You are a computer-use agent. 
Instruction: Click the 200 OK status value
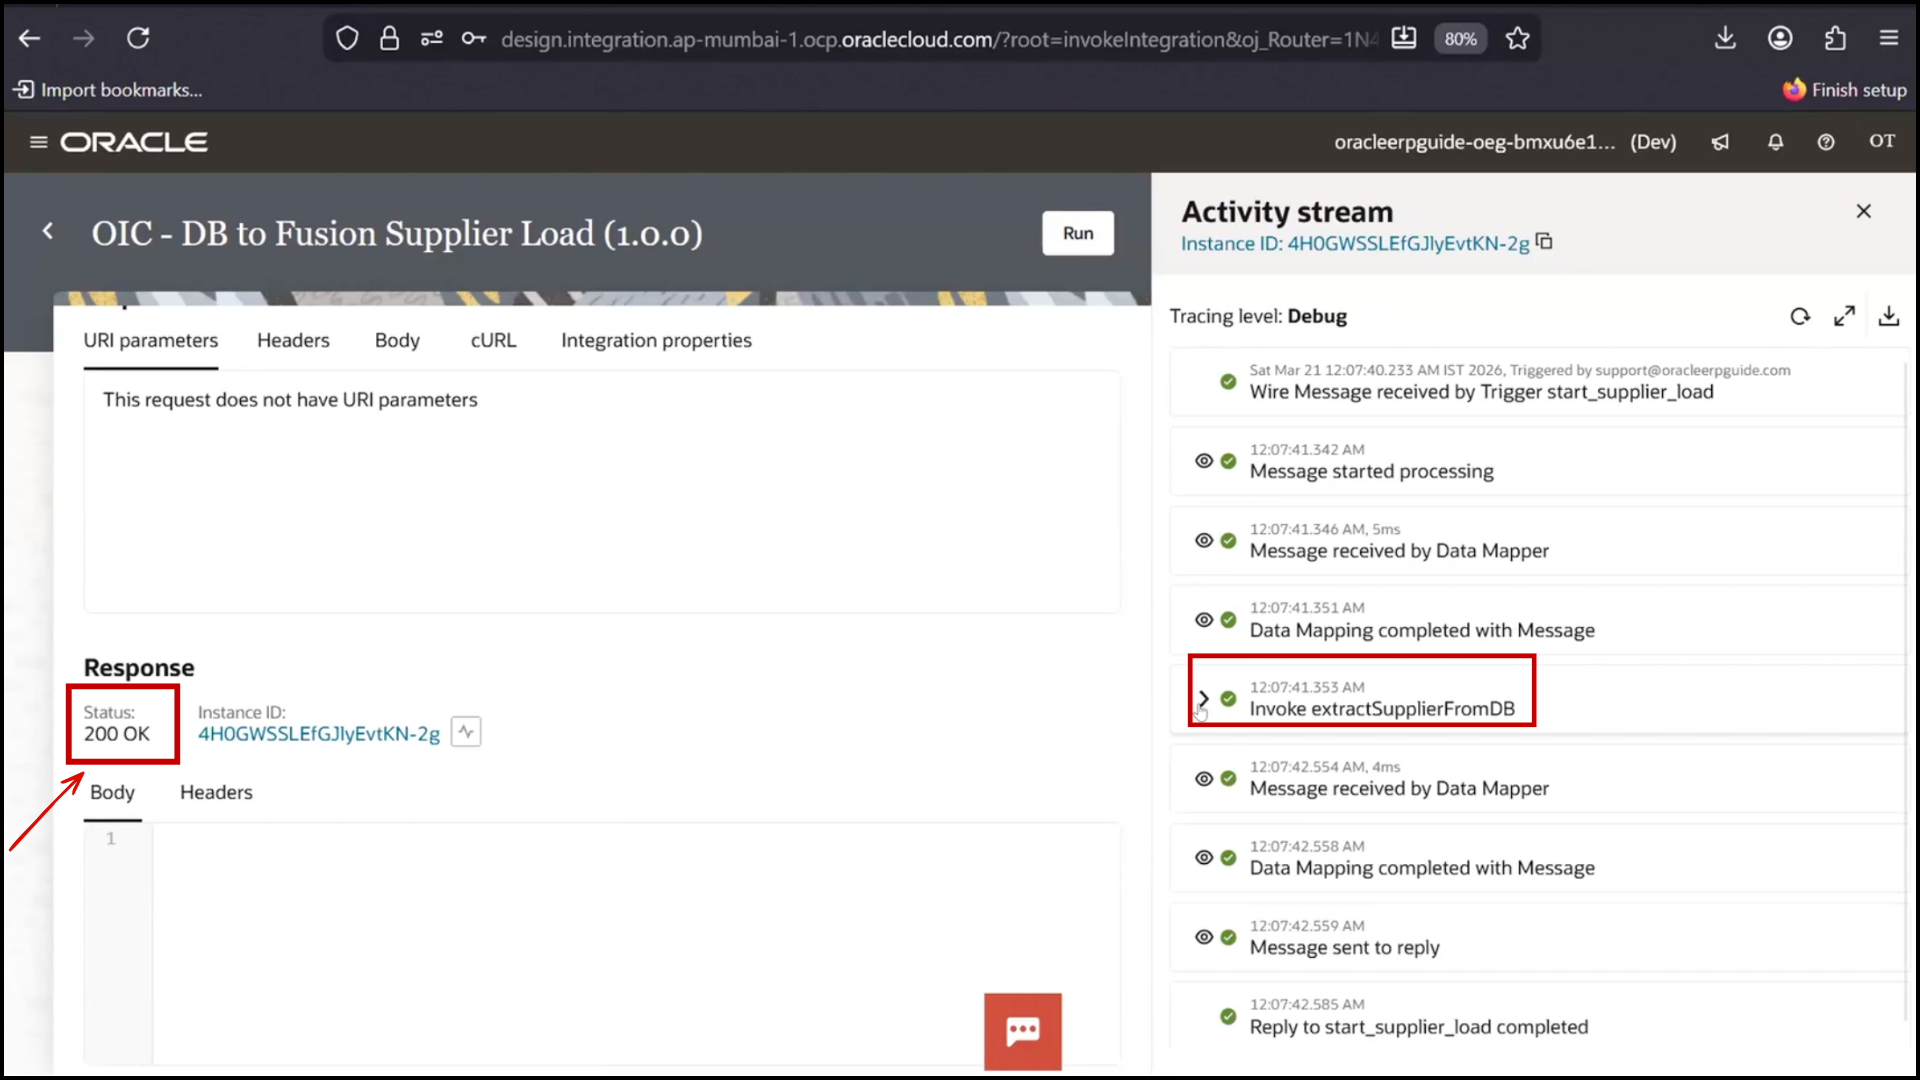117,734
